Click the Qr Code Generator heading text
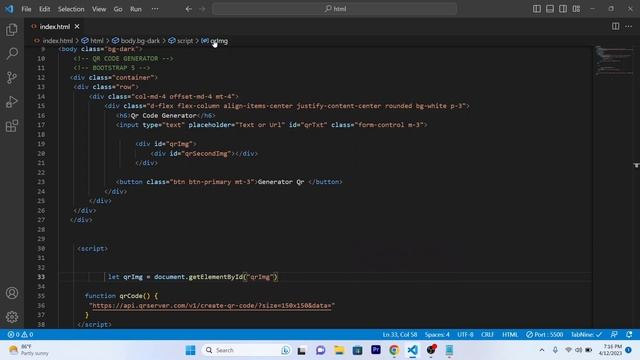This screenshot has width=640, height=360. coord(164,116)
